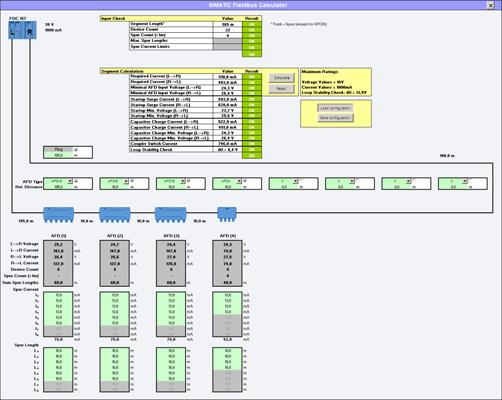Enable the checkbox beside slot 8 AFD Type
The image size is (502, 400).
tap(471, 181)
